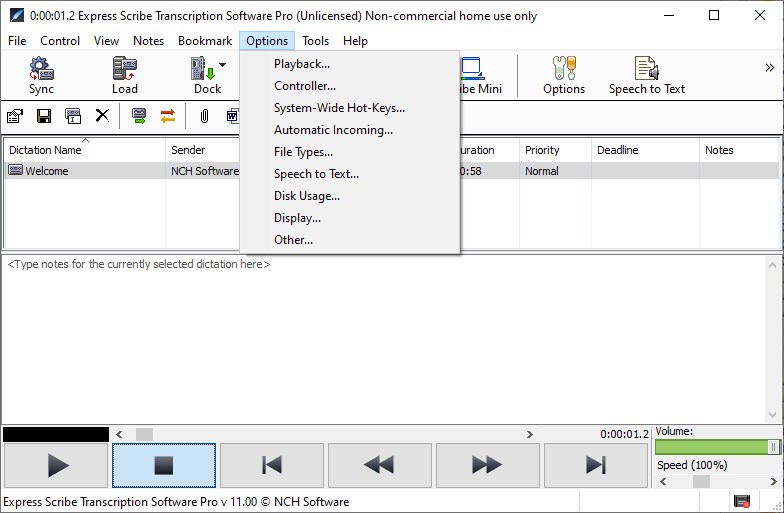Choose Speech to Text... menu entry
Image resolution: width=784 pixels, height=513 pixels.
pyautogui.click(x=350, y=174)
